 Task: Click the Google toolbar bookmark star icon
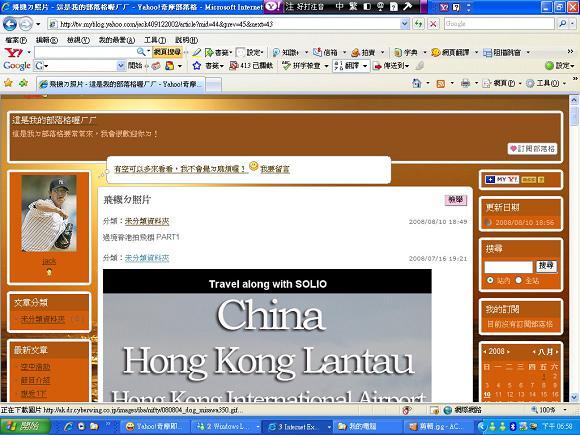tap(197, 66)
